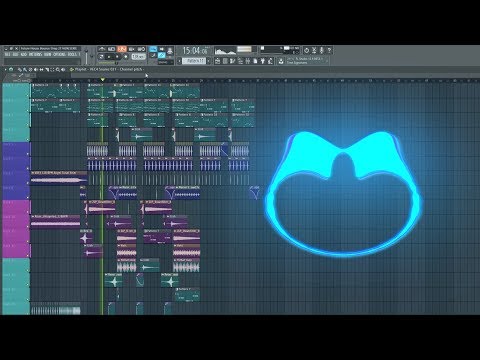Click the transport Record button
Viewport: 480px width, 360px height.
coord(126,56)
